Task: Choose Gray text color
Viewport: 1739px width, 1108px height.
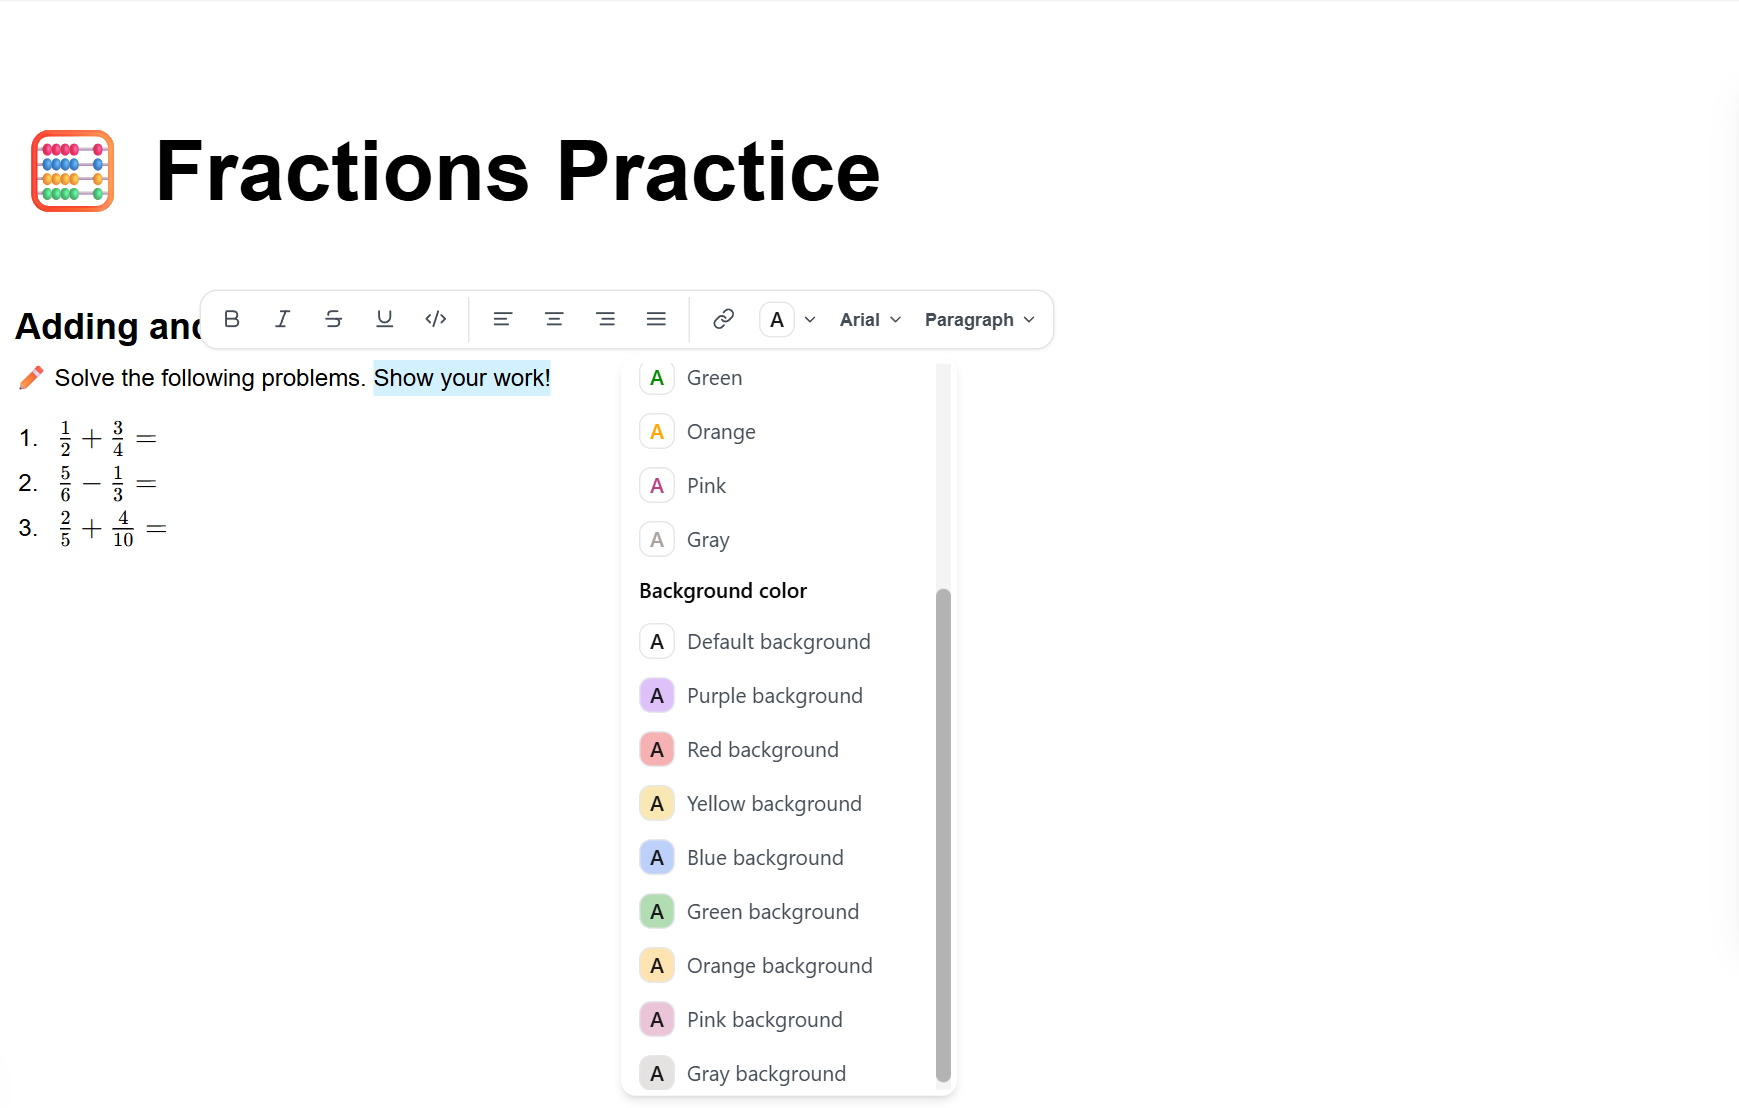Action: [x=708, y=540]
